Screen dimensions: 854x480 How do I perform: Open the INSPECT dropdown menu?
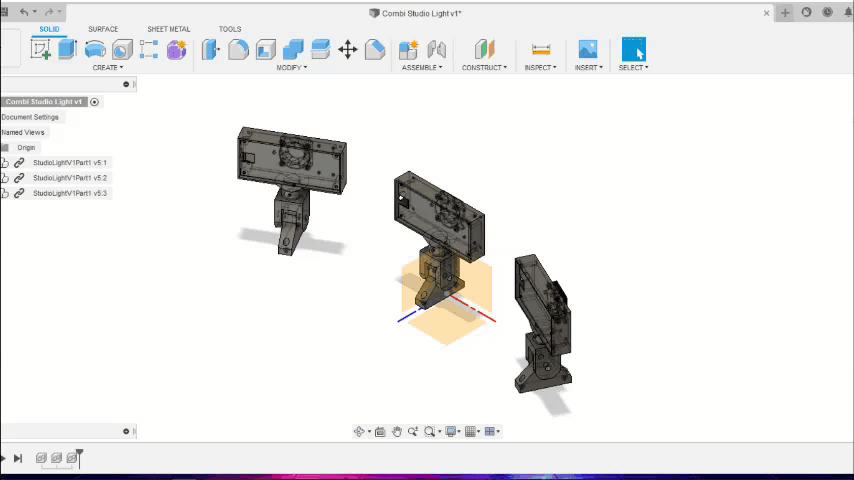point(540,68)
